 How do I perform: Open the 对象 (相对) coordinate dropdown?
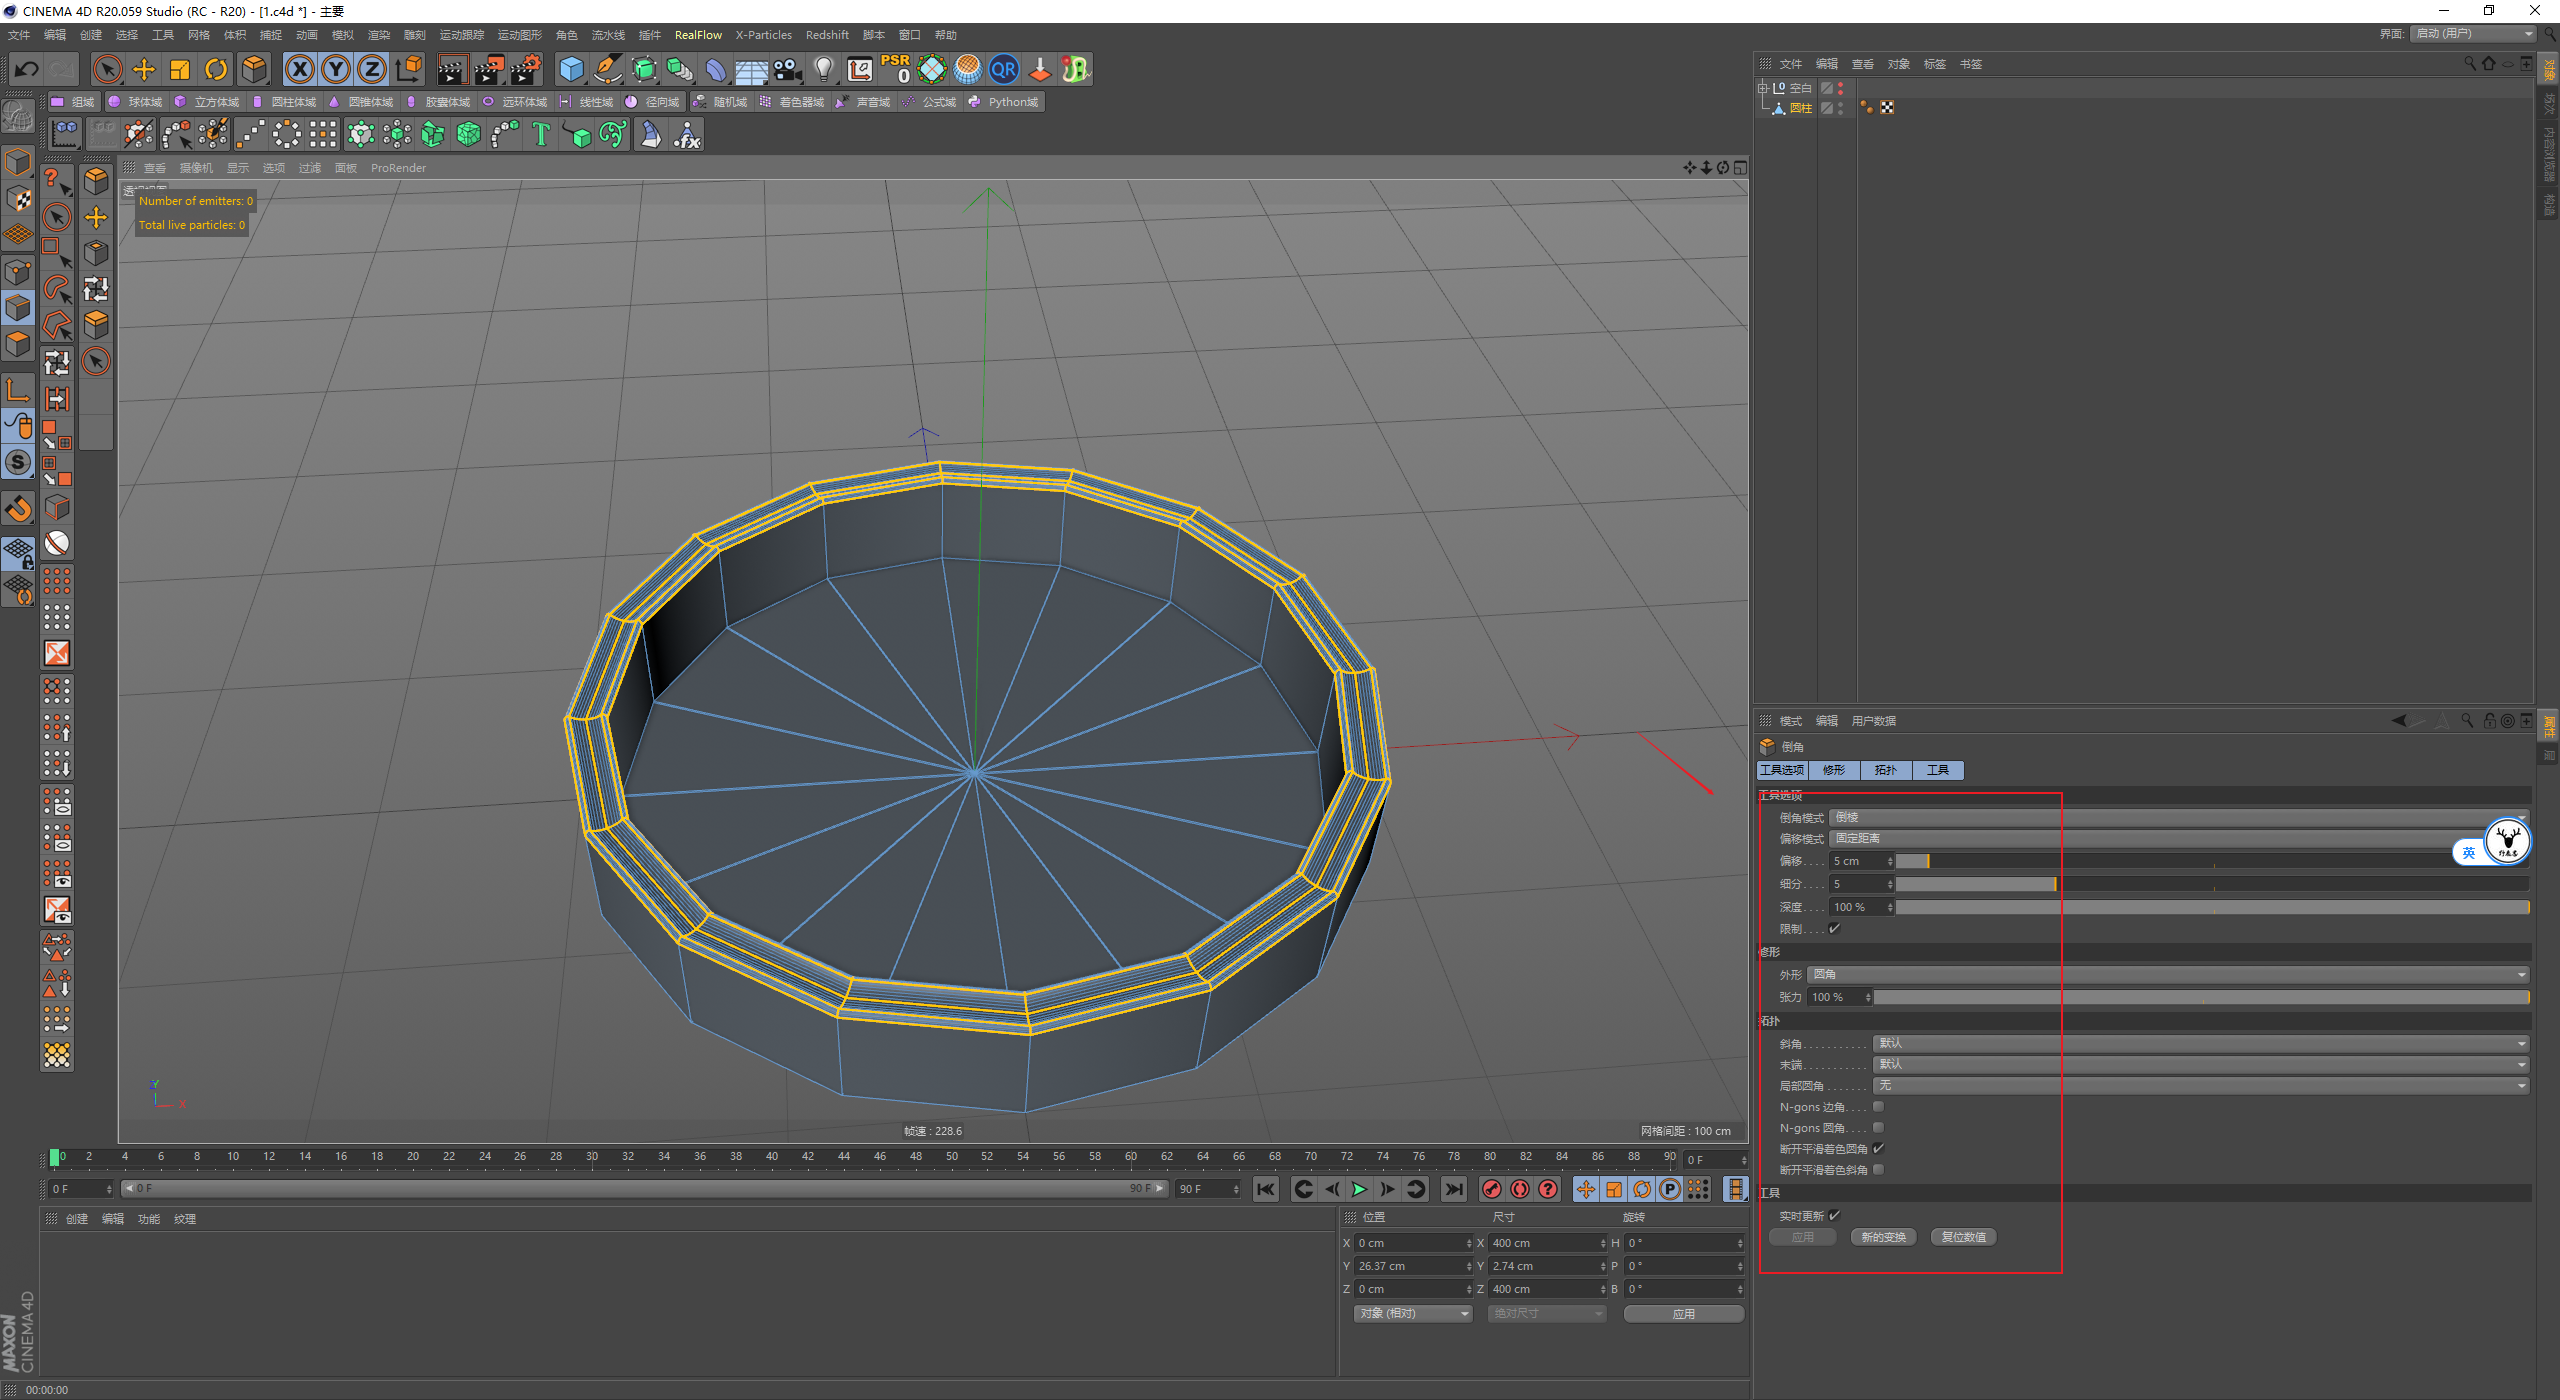click(1413, 1314)
